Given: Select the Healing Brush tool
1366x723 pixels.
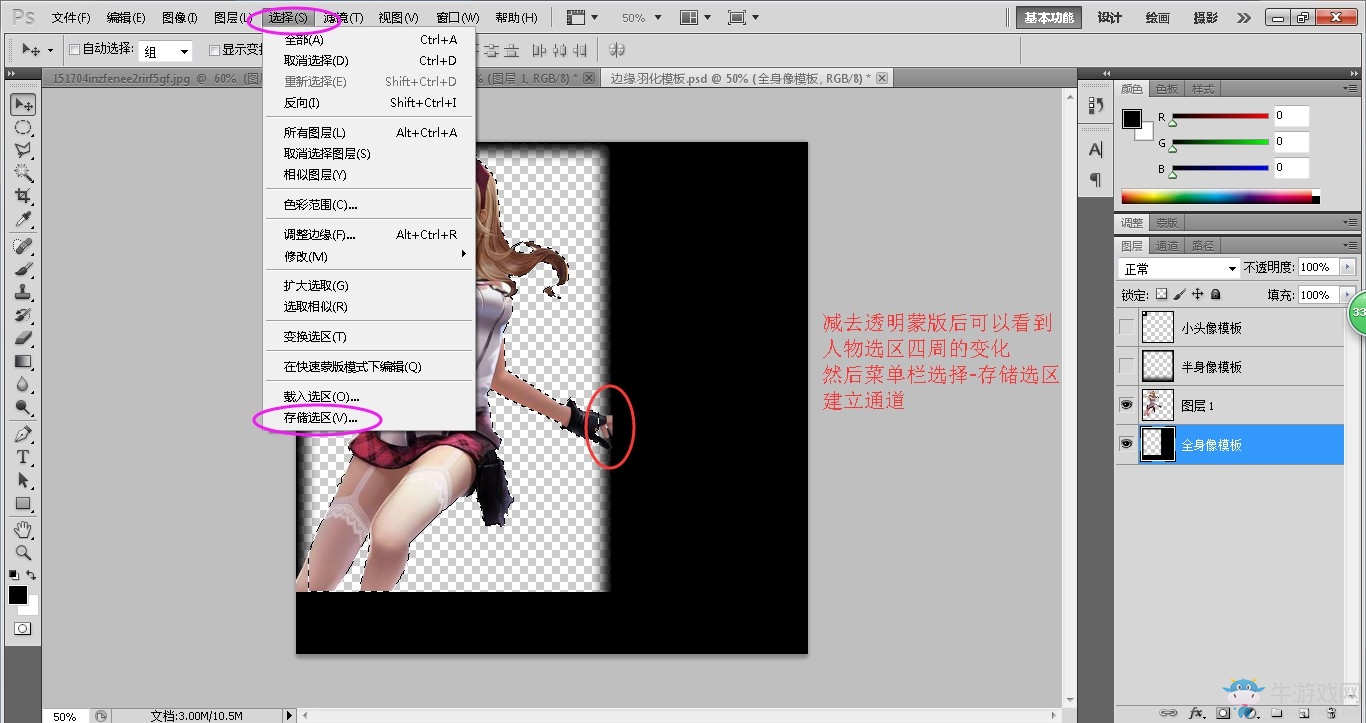Looking at the screenshot, I should tap(23, 246).
